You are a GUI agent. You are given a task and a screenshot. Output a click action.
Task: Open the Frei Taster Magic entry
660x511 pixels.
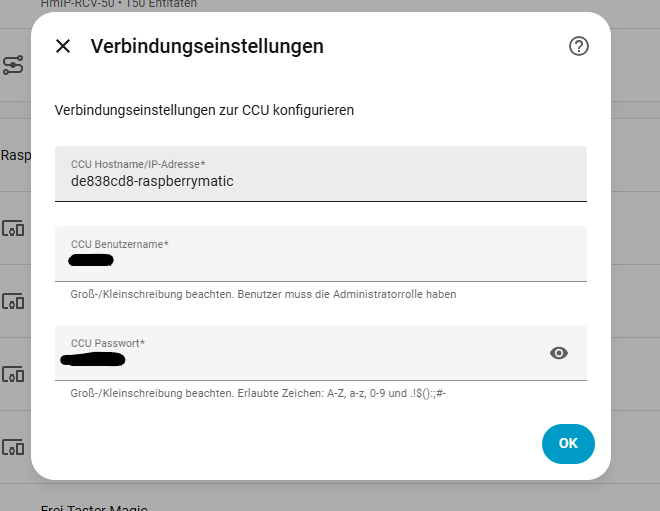pos(94,508)
